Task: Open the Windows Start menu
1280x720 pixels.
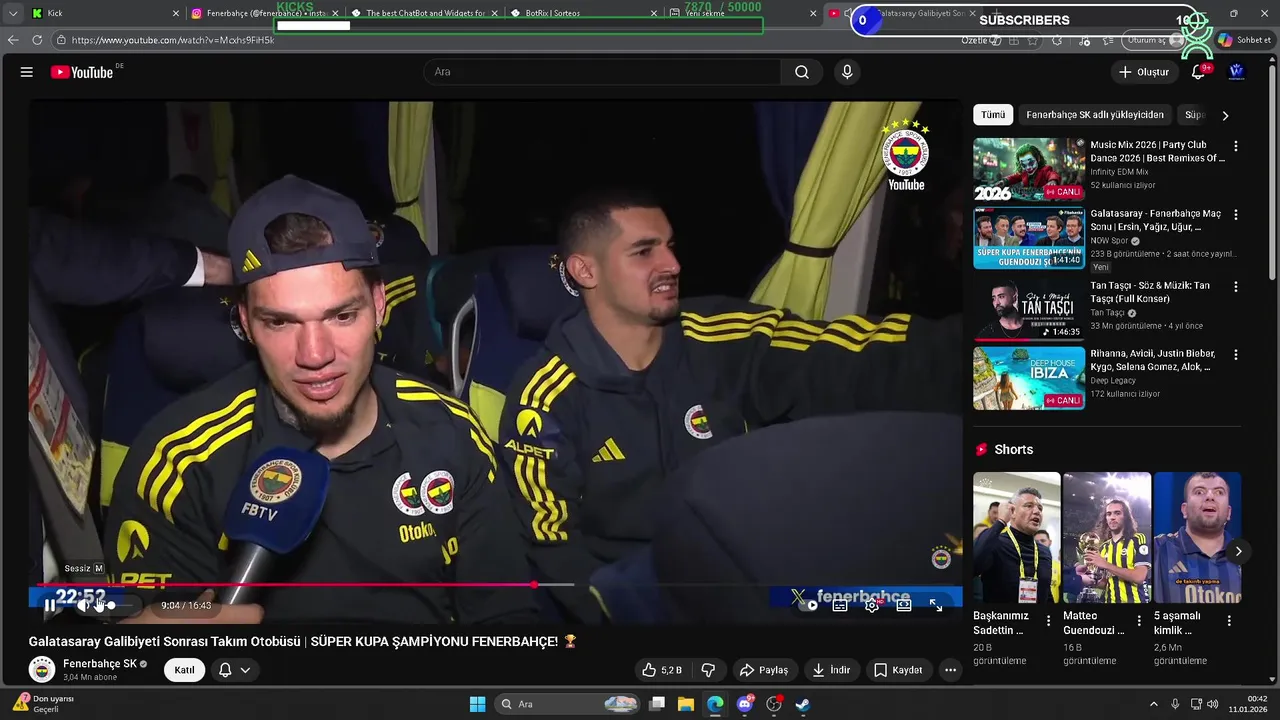Action: 478,704
